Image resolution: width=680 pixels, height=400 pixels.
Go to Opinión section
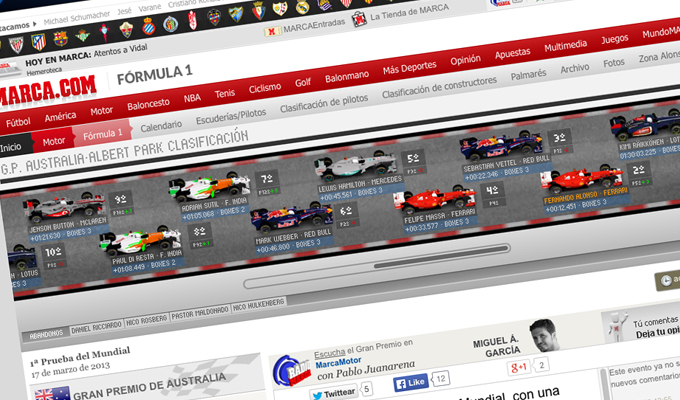click(x=465, y=60)
